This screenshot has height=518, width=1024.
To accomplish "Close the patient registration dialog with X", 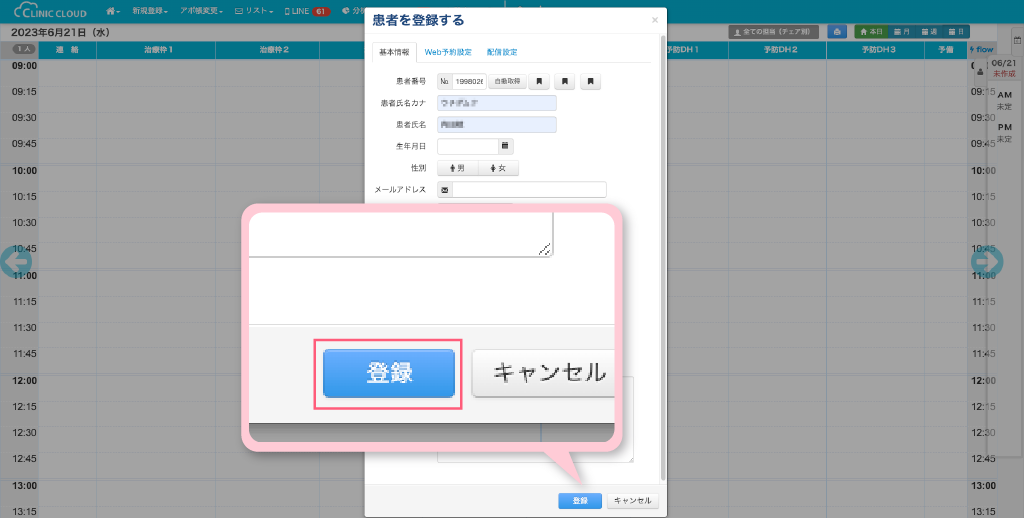I will tap(655, 20).
